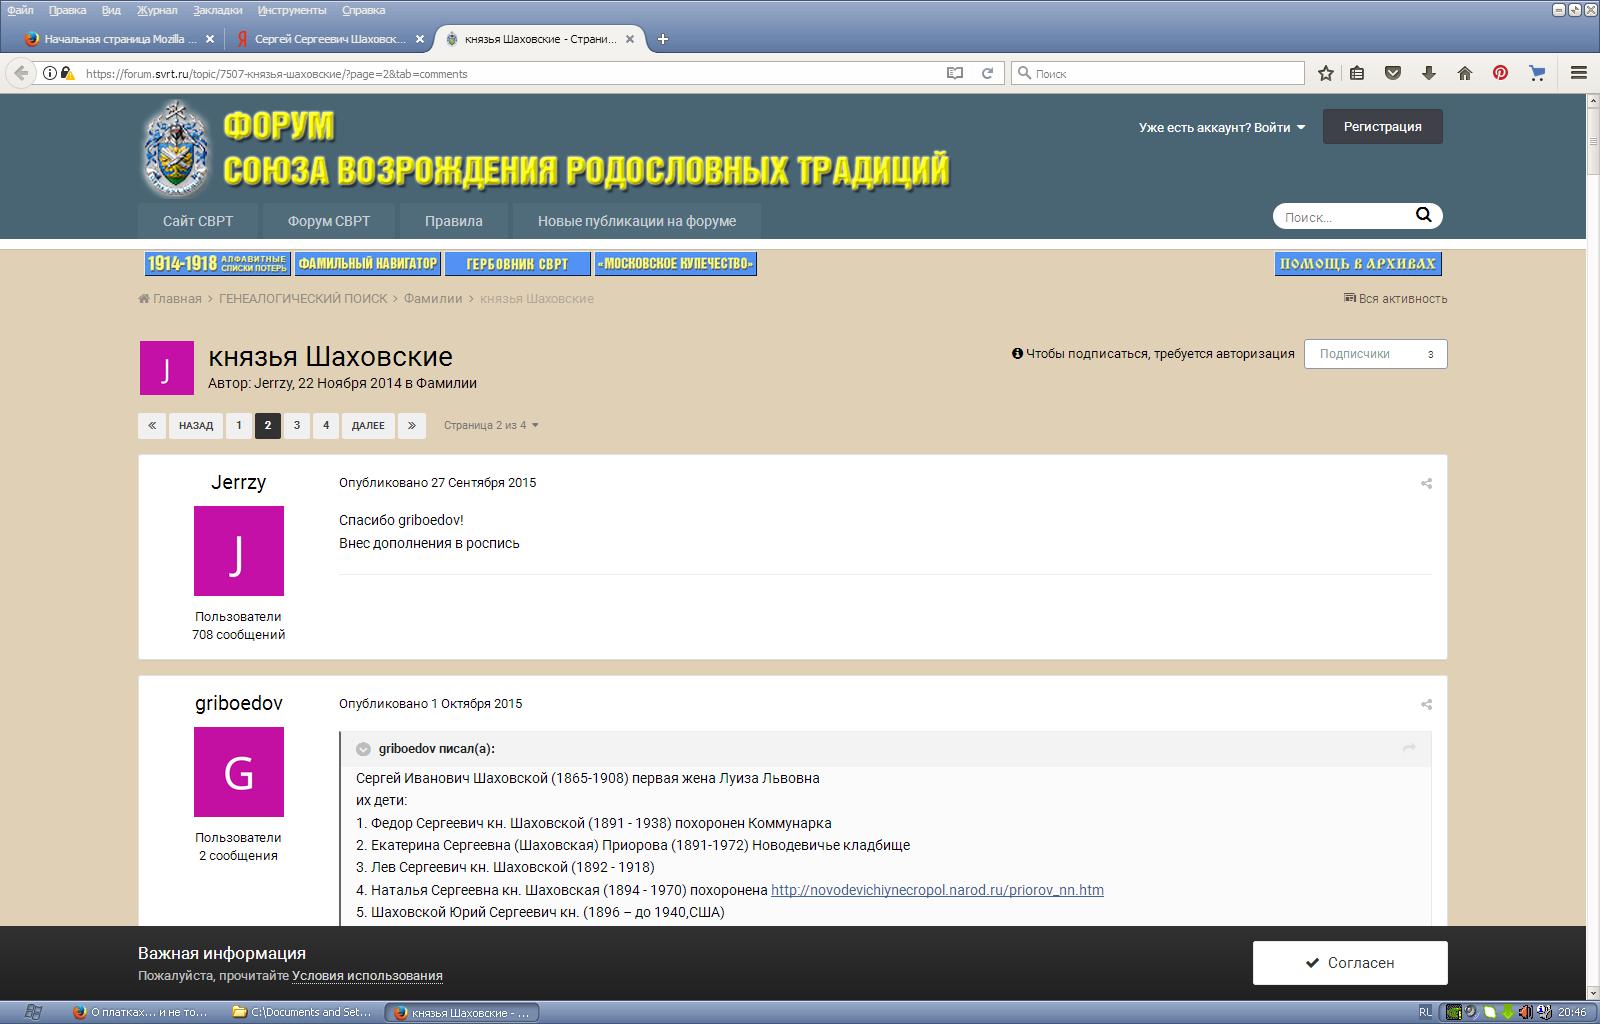Image resolution: width=1600 pixels, height=1024 pixels.
Task: Click the Firefox bookmark star icon
Action: tap(1325, 73)
